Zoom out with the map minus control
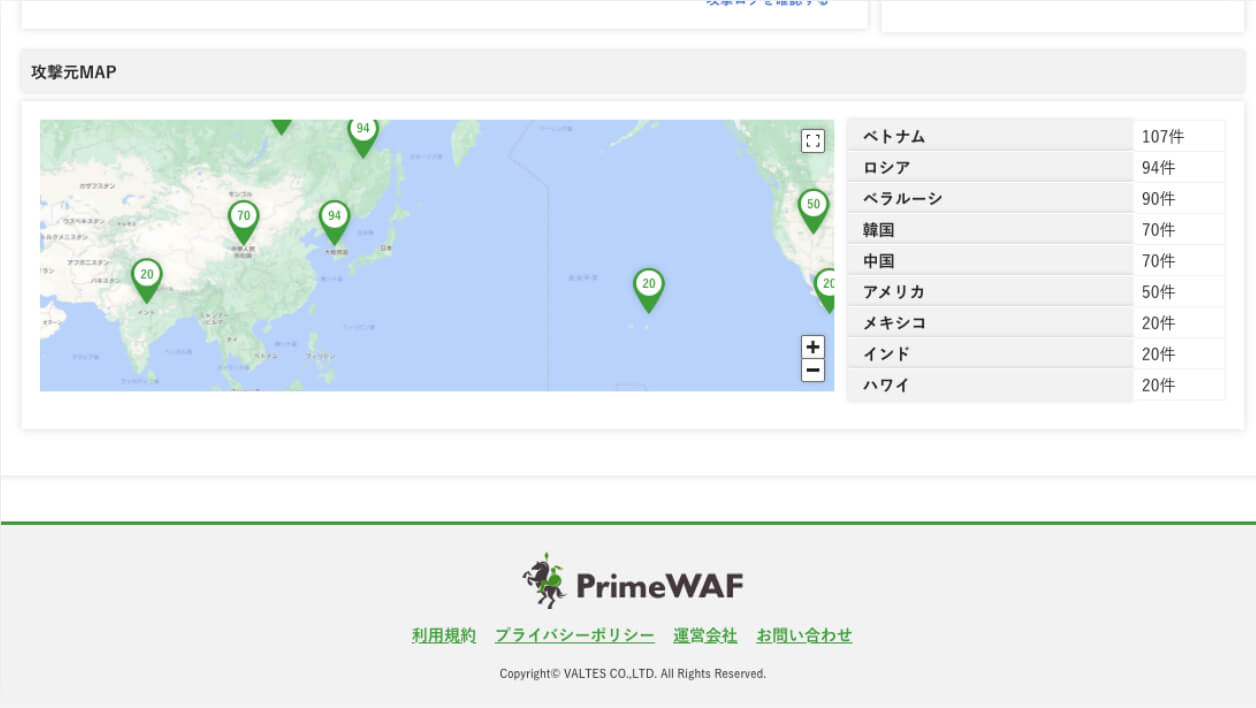Viewport: 1256px width, 708px height. (x=813, y=370)
